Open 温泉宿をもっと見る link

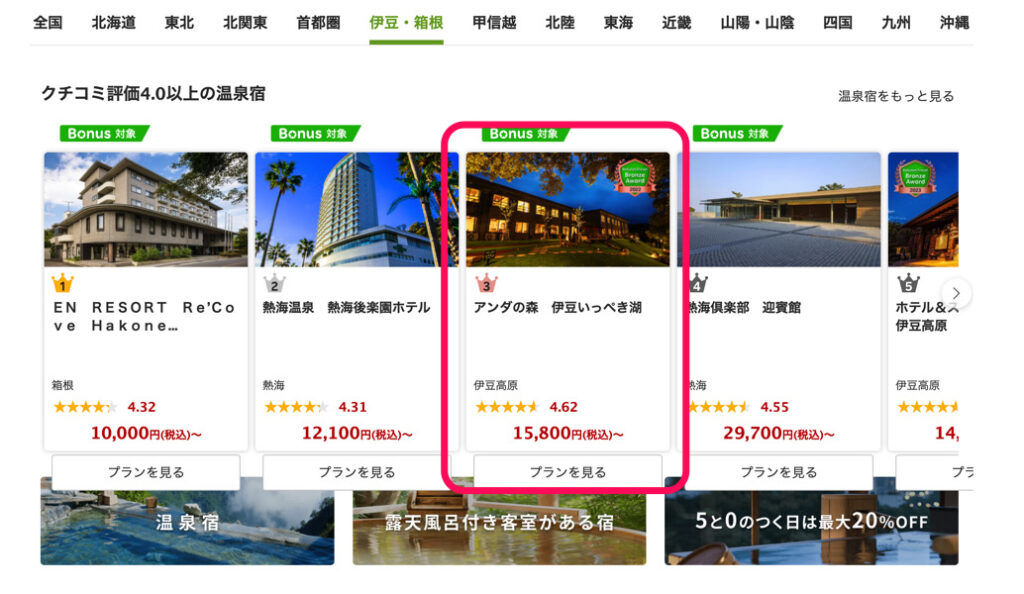tap(896, 96)
